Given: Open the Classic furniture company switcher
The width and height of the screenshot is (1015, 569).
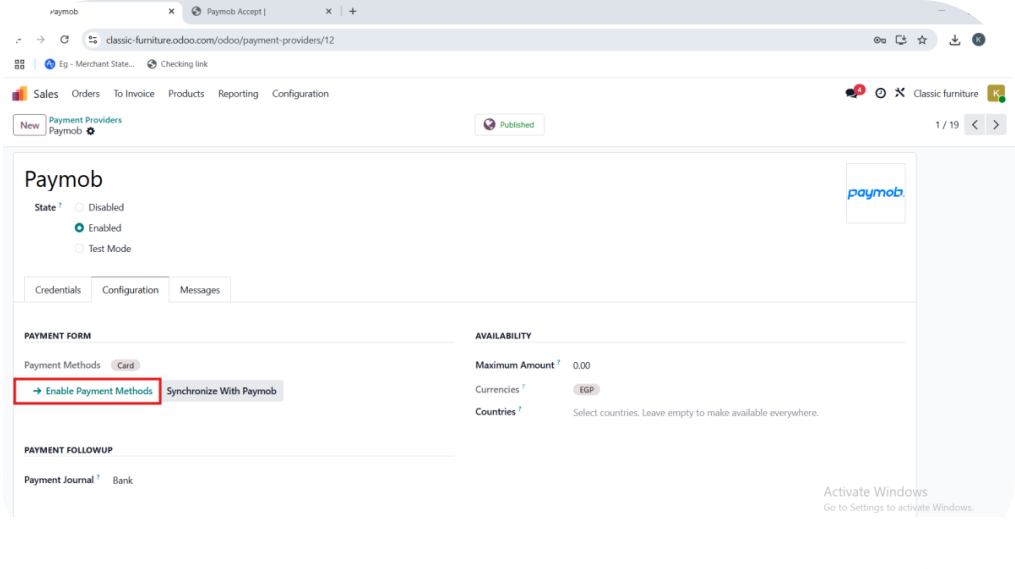Looking at the screenshot, I should [945, 94].
